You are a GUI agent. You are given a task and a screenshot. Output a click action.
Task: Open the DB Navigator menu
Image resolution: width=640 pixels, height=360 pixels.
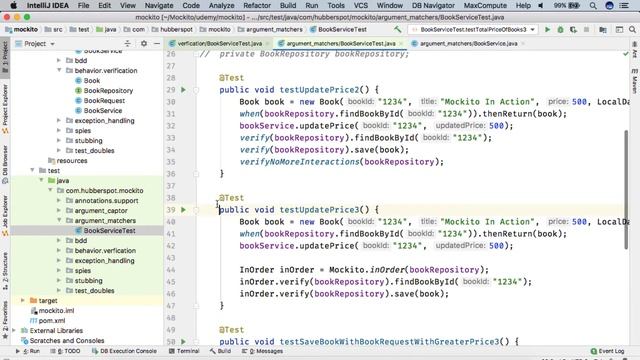tap(433, 6)
